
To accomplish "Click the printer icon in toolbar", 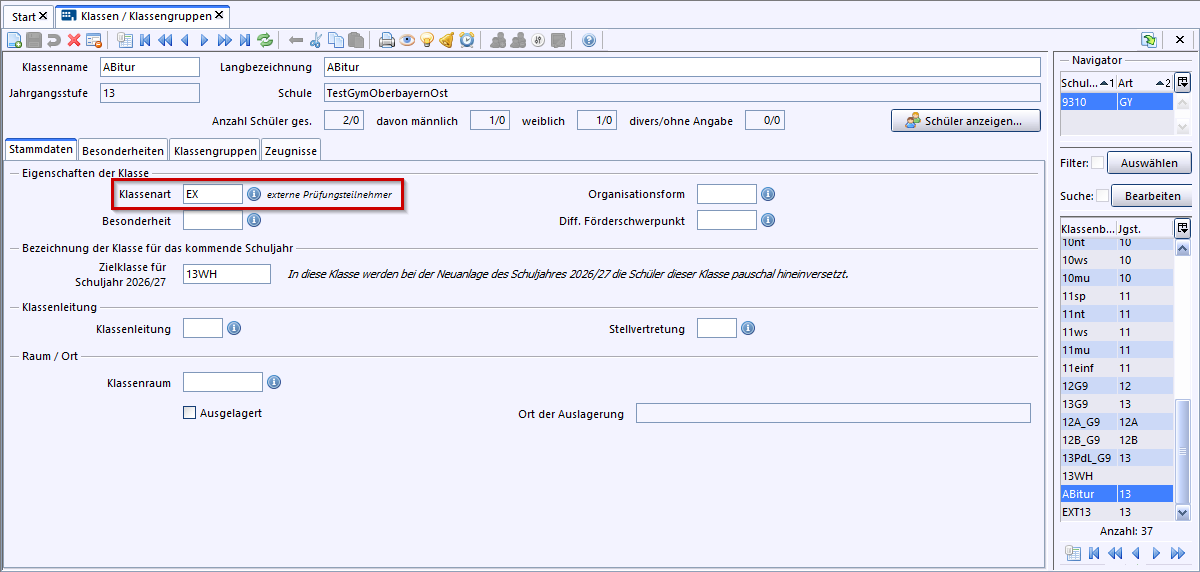I will click(x=387, y=40).
